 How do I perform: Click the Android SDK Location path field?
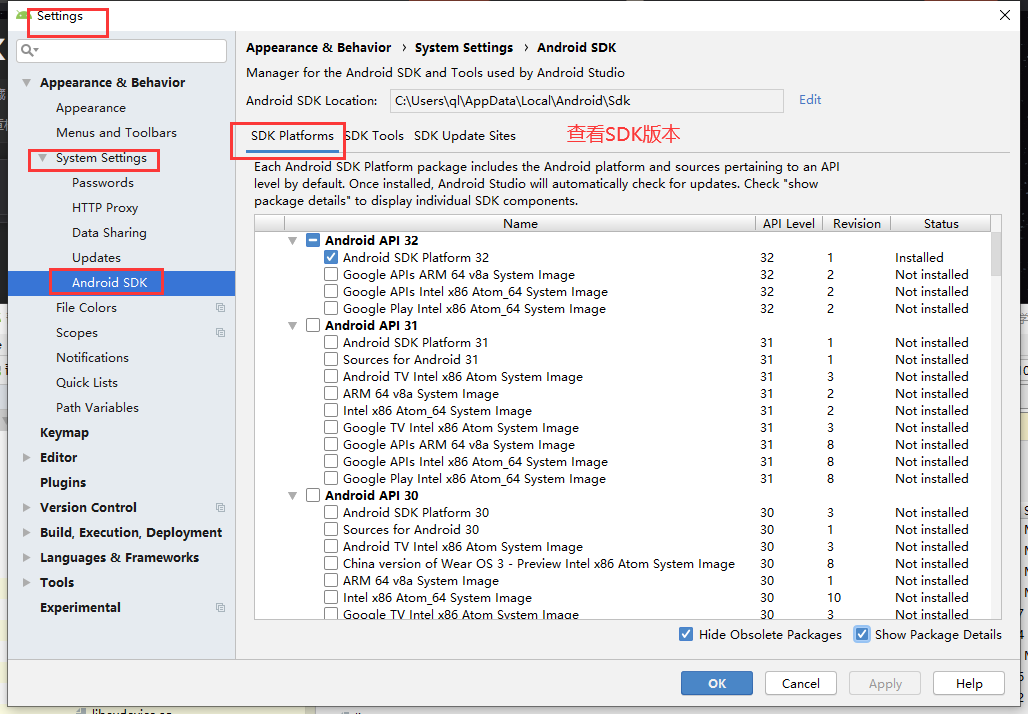587,101
